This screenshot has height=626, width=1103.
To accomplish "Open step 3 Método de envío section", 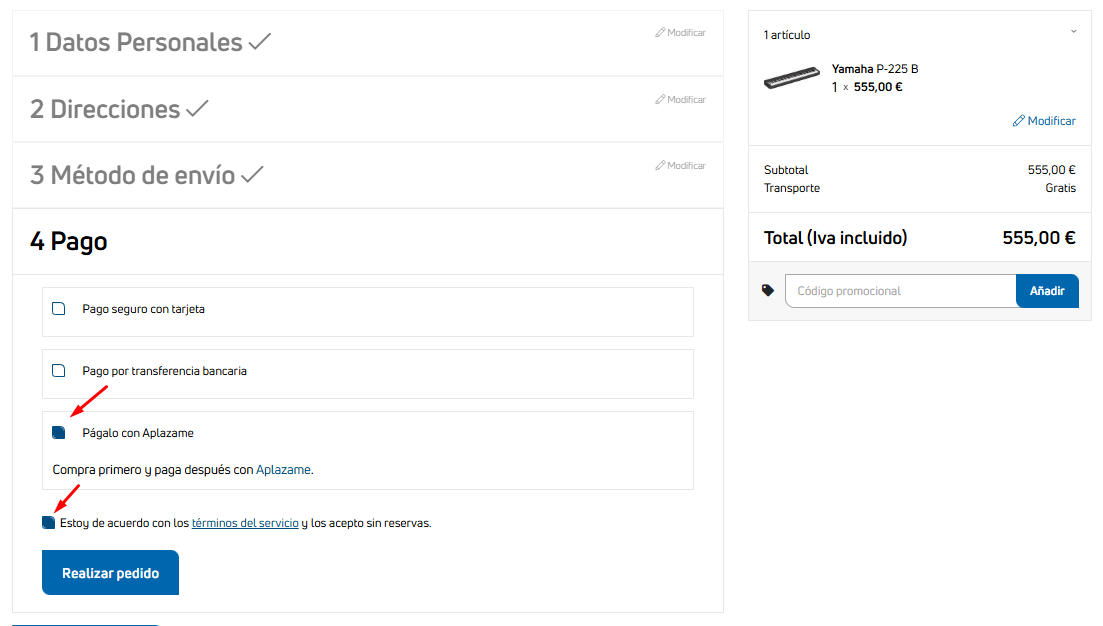I will click(x=132, y=176).
